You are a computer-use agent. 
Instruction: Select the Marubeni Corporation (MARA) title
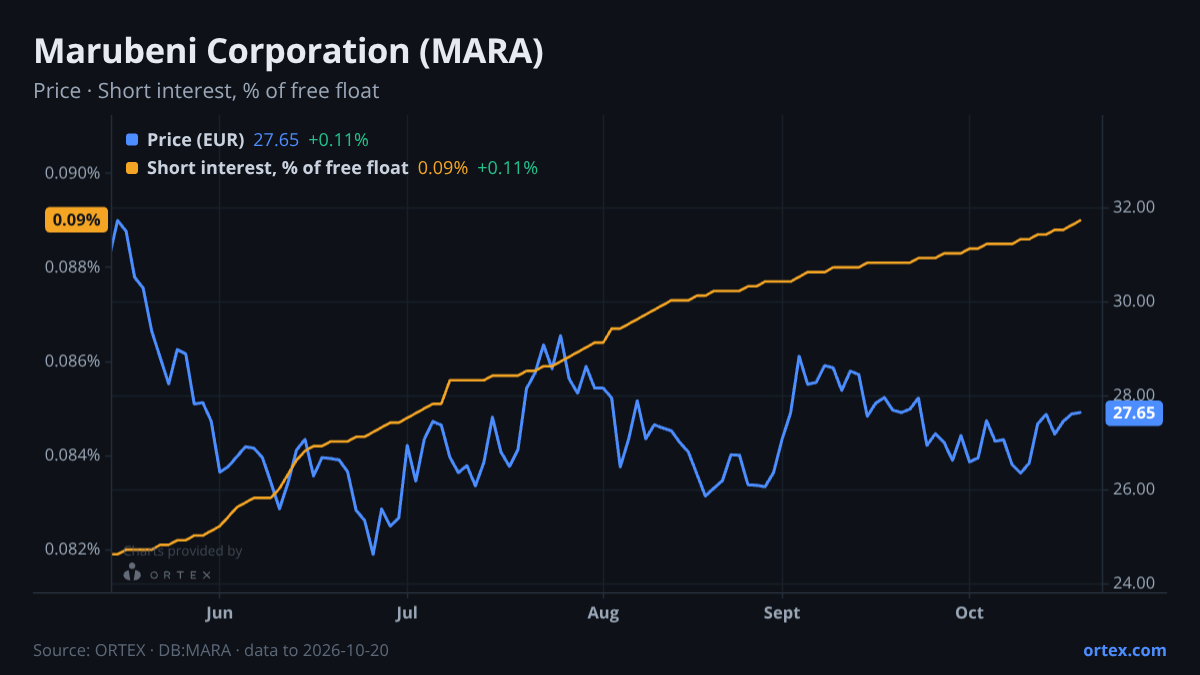tap(289, 52)
